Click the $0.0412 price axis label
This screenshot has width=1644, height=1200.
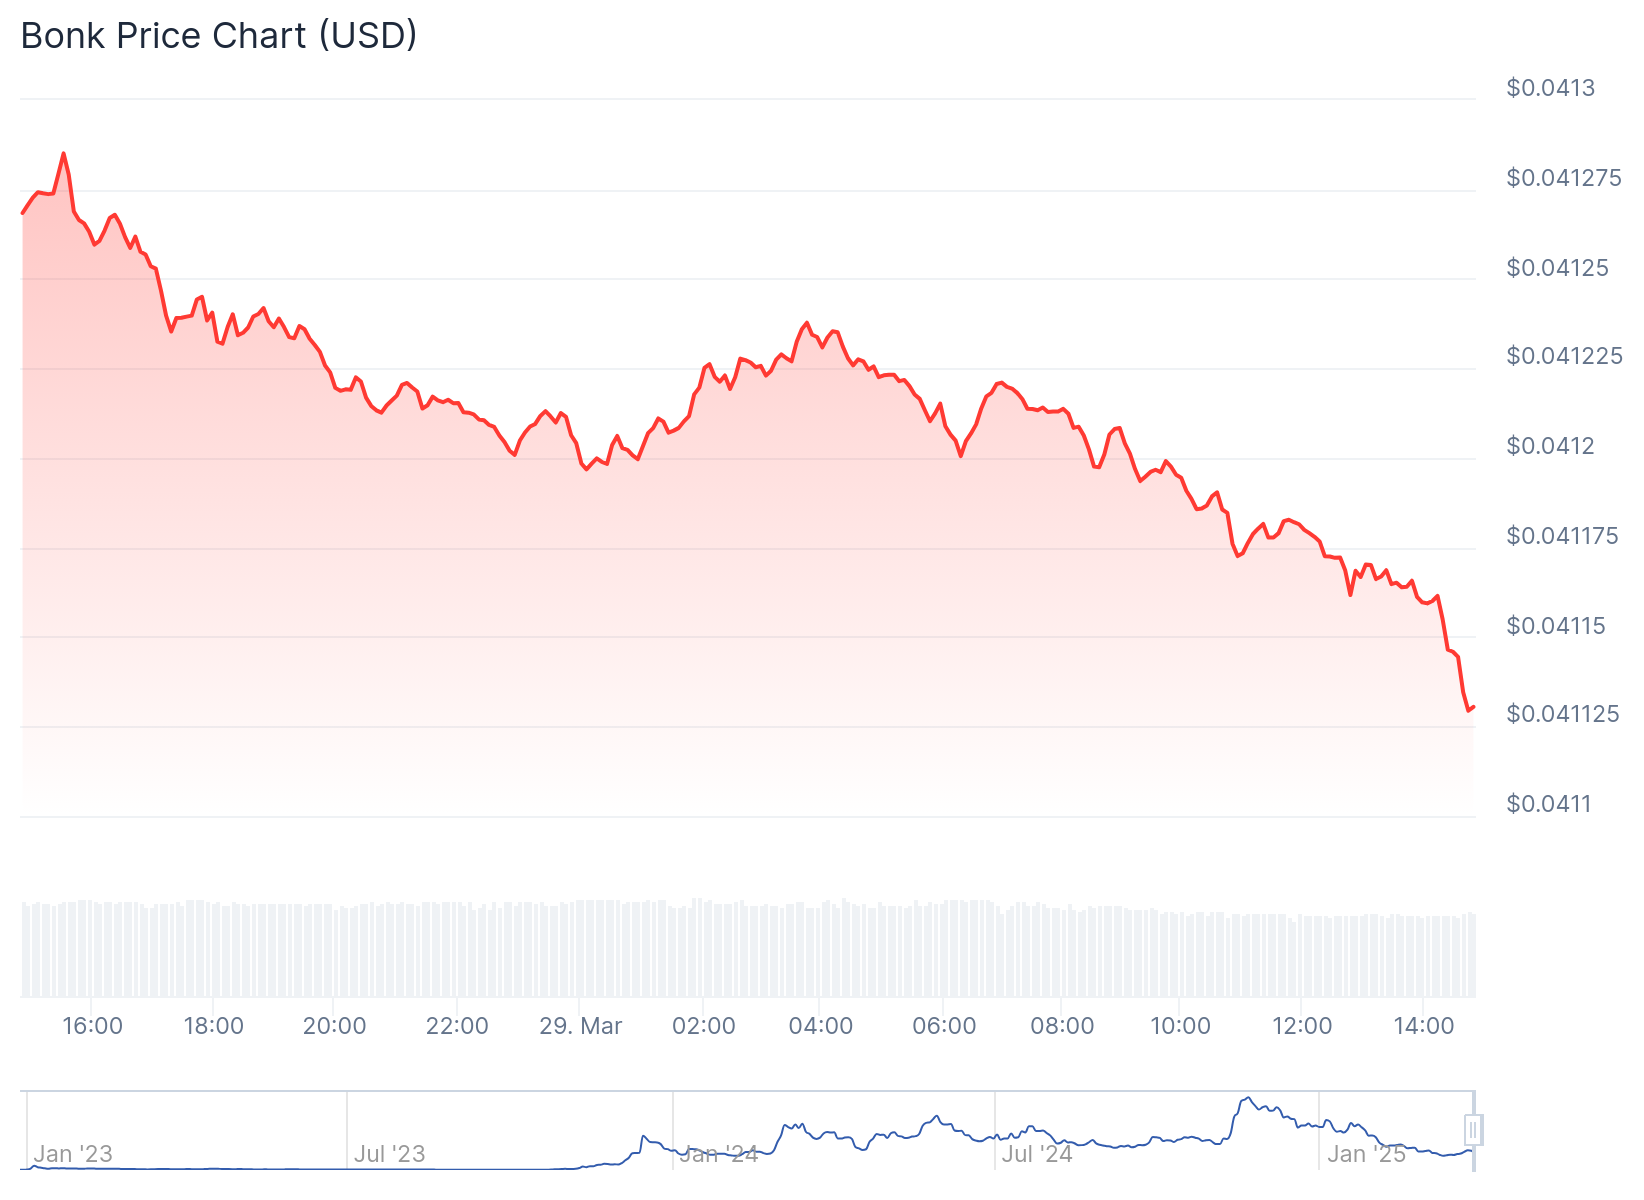click(x=1551, y=446)
